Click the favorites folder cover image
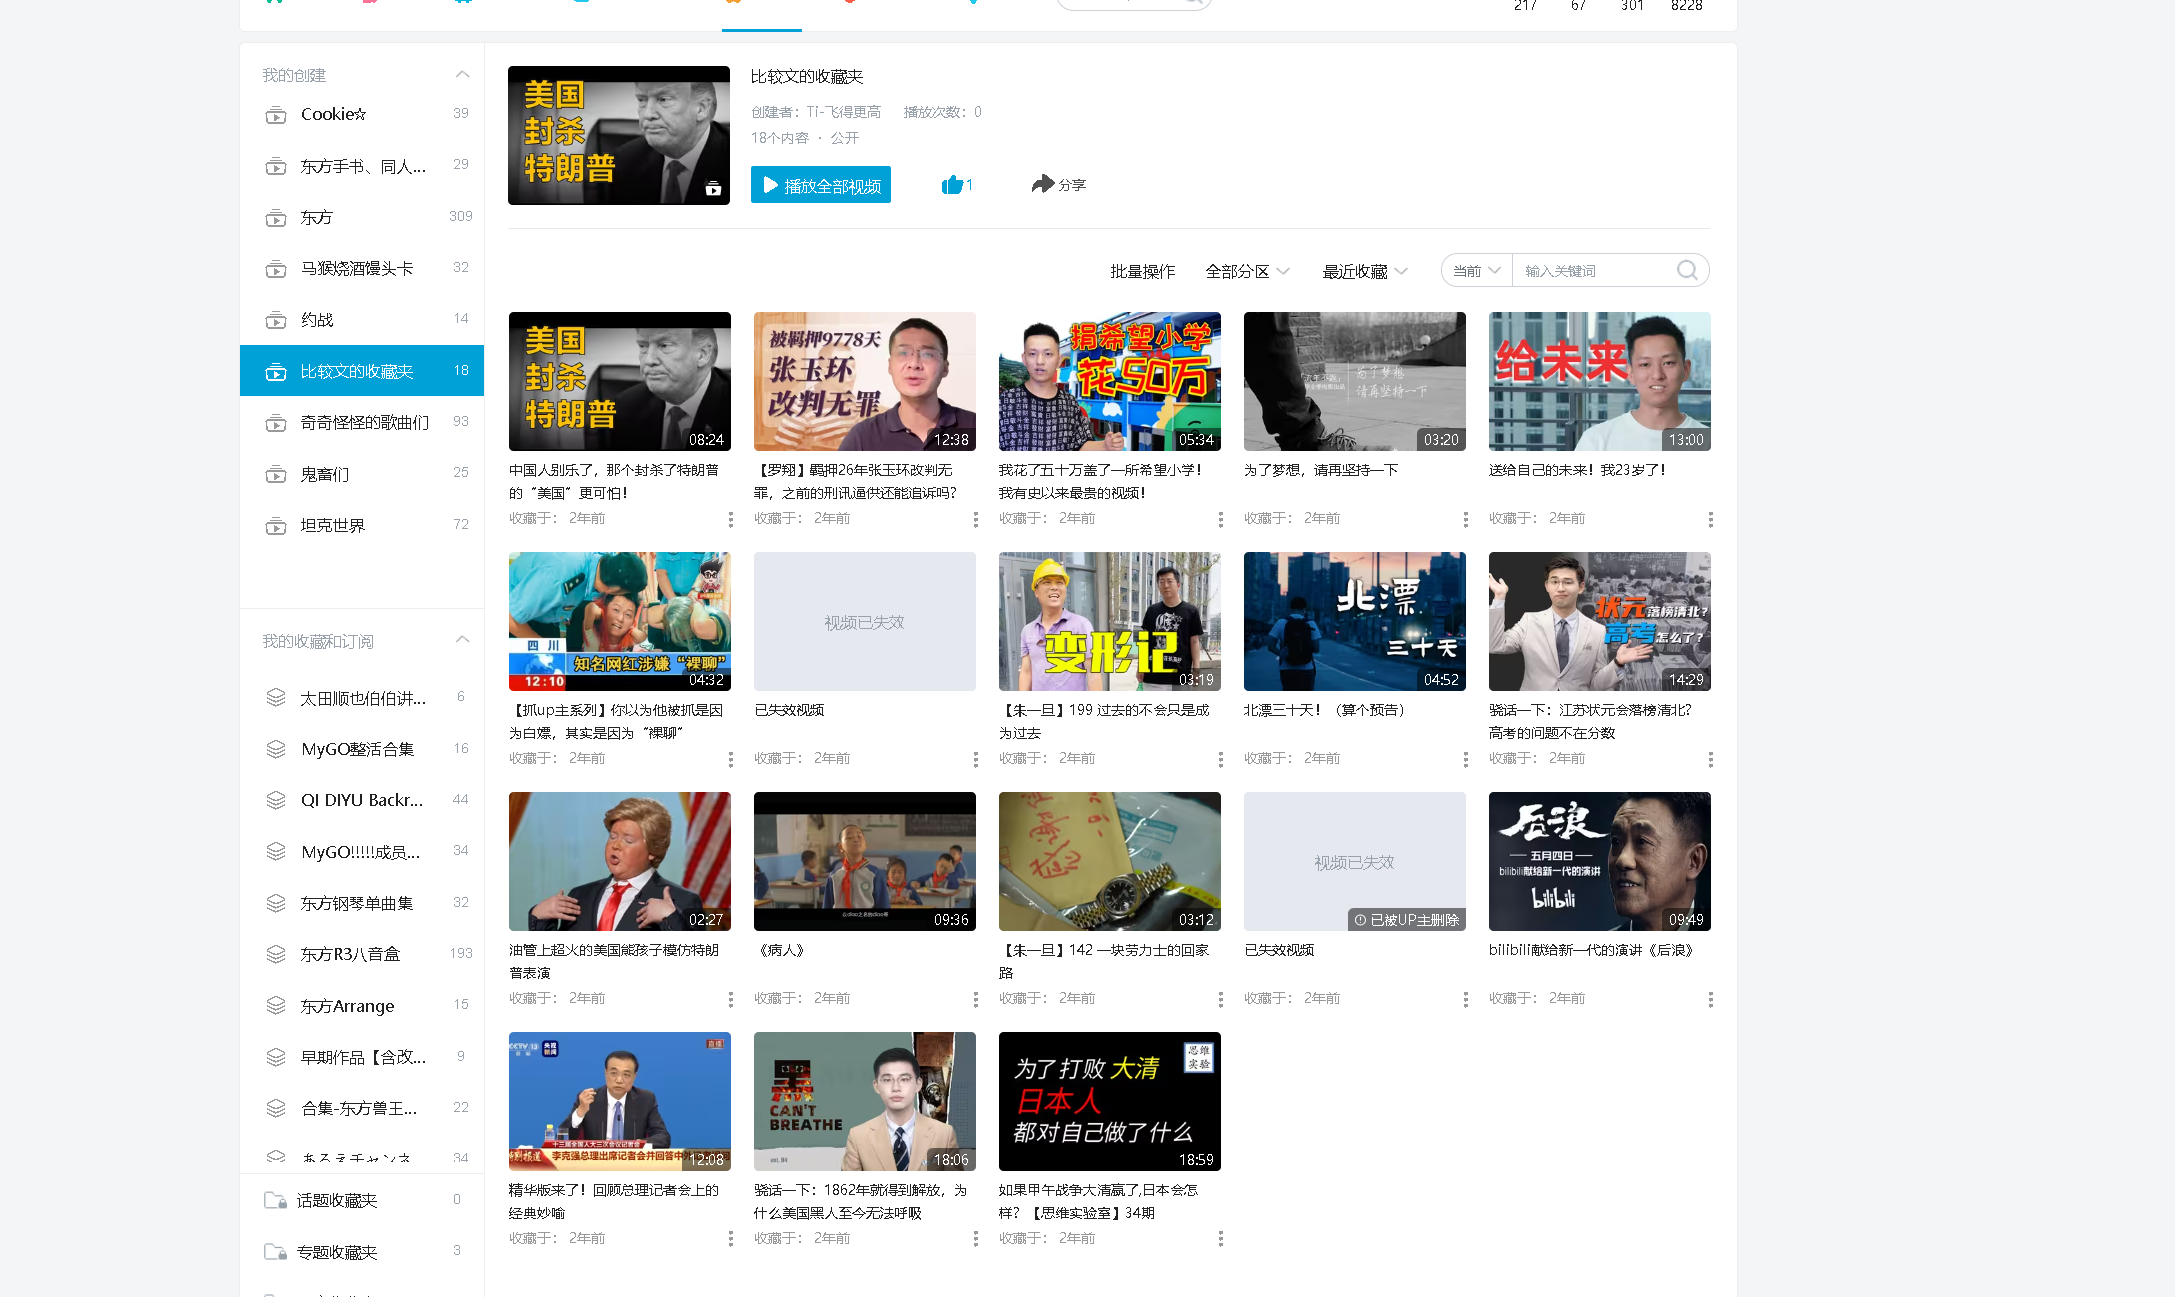This screenshot has width=2175, height=1297. click(619, 135)
